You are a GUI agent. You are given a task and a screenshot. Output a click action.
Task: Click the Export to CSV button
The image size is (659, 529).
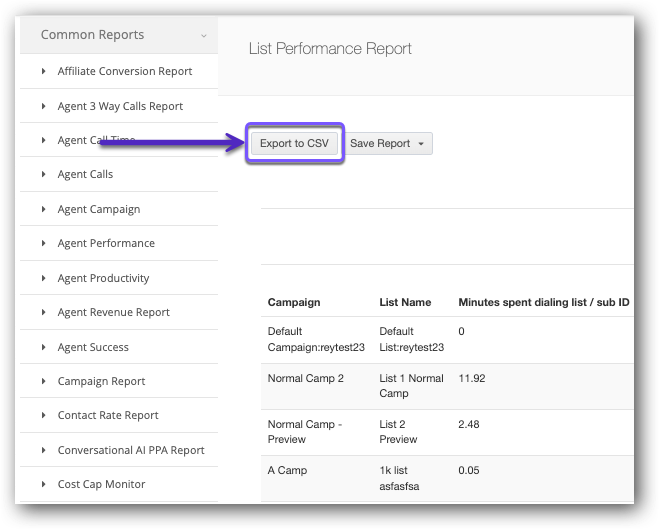(x=294, y=143)
